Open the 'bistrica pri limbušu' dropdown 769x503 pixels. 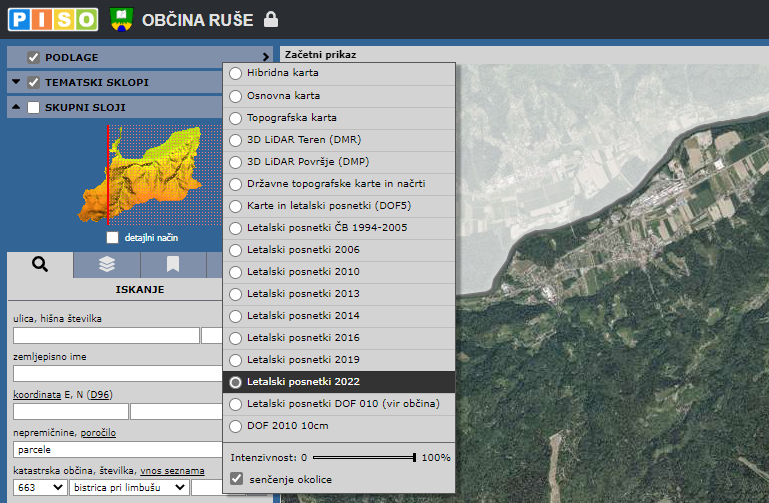click(x=128, y=487)
